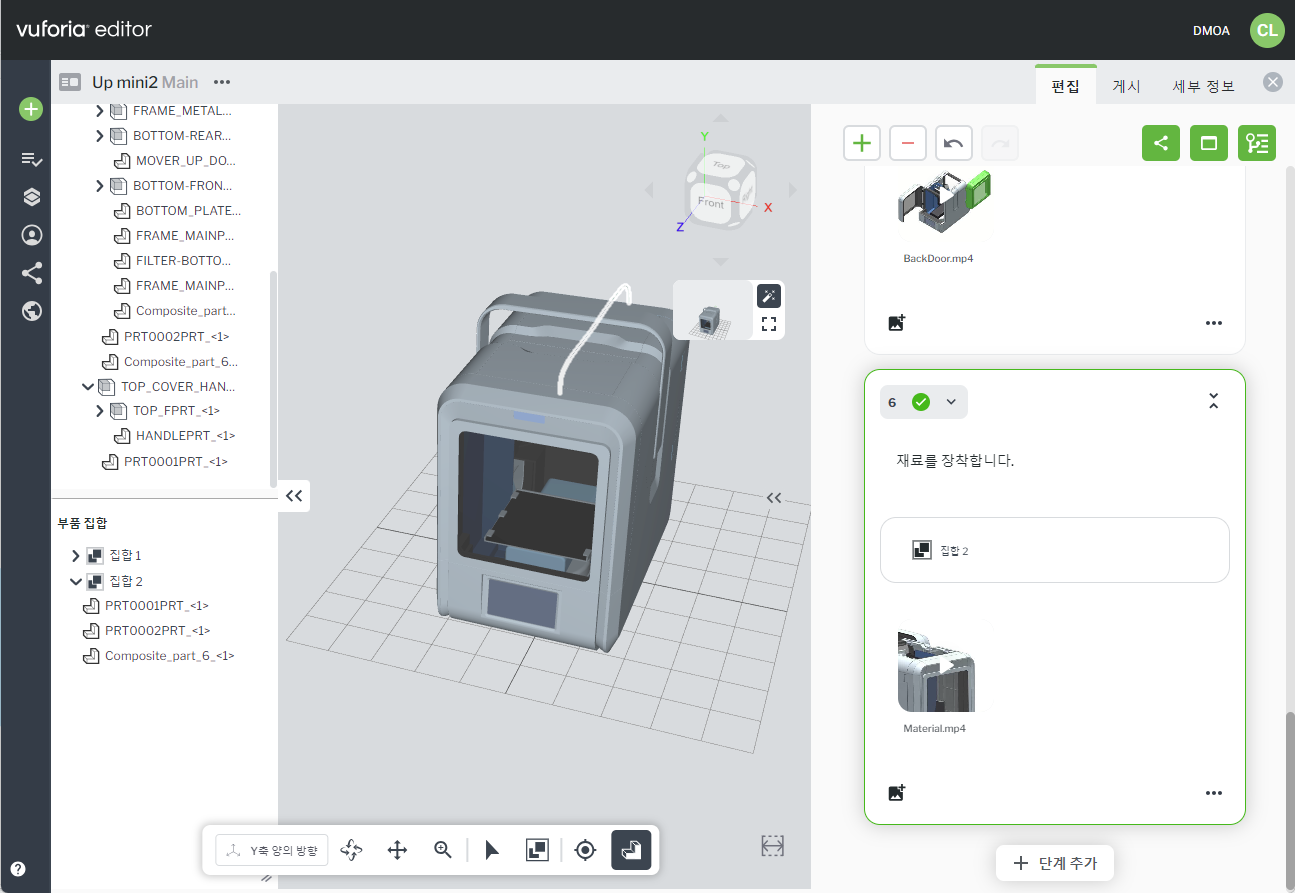Click the 단계 추가 button

(1055, 863)
